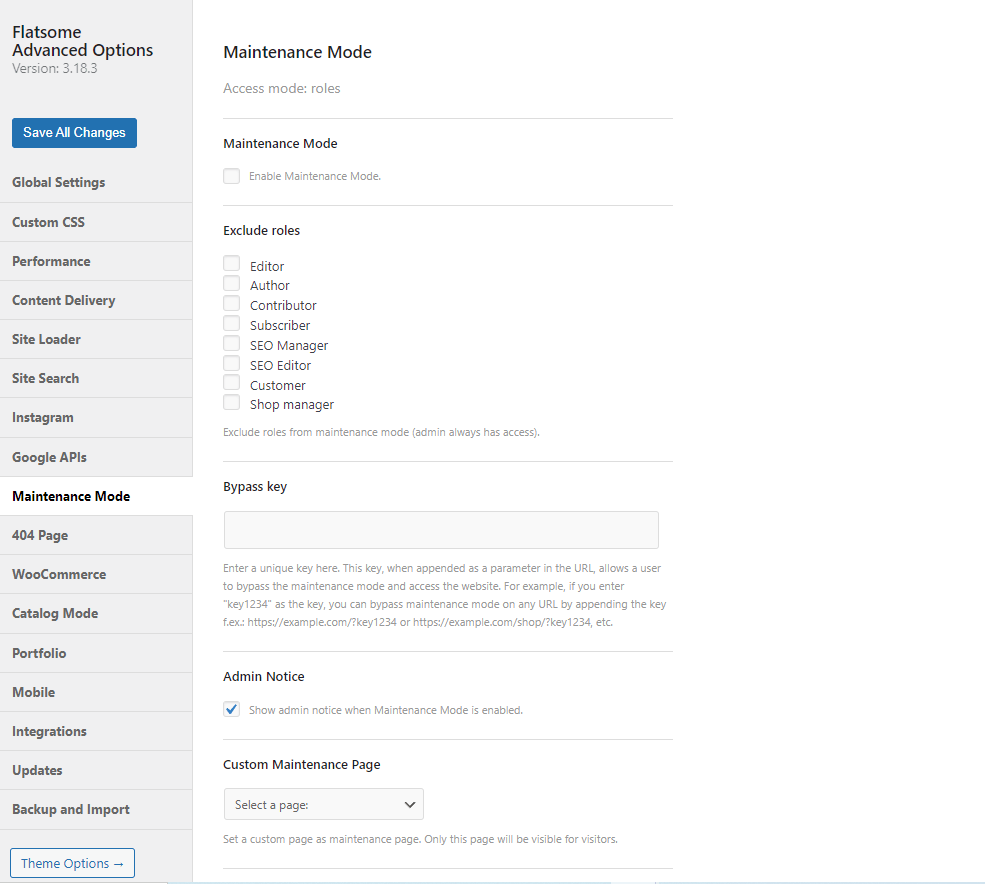Click the Save All Changes button
Image resolution: width=985 pixels, height=884 pixels.
74,133
